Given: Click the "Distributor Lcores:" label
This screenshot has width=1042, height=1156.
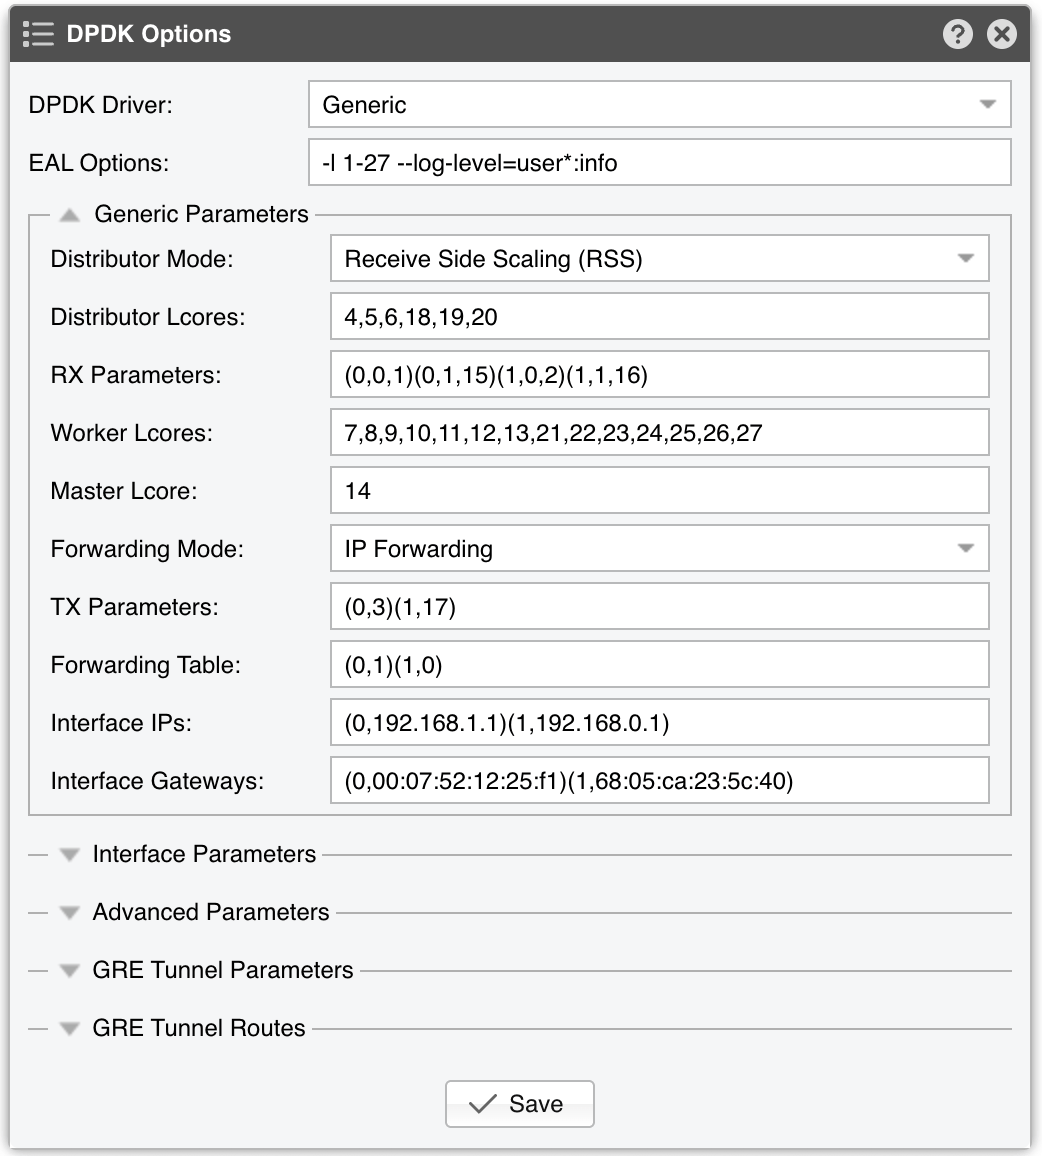Looking at the screenshot, I should [147, 317].
